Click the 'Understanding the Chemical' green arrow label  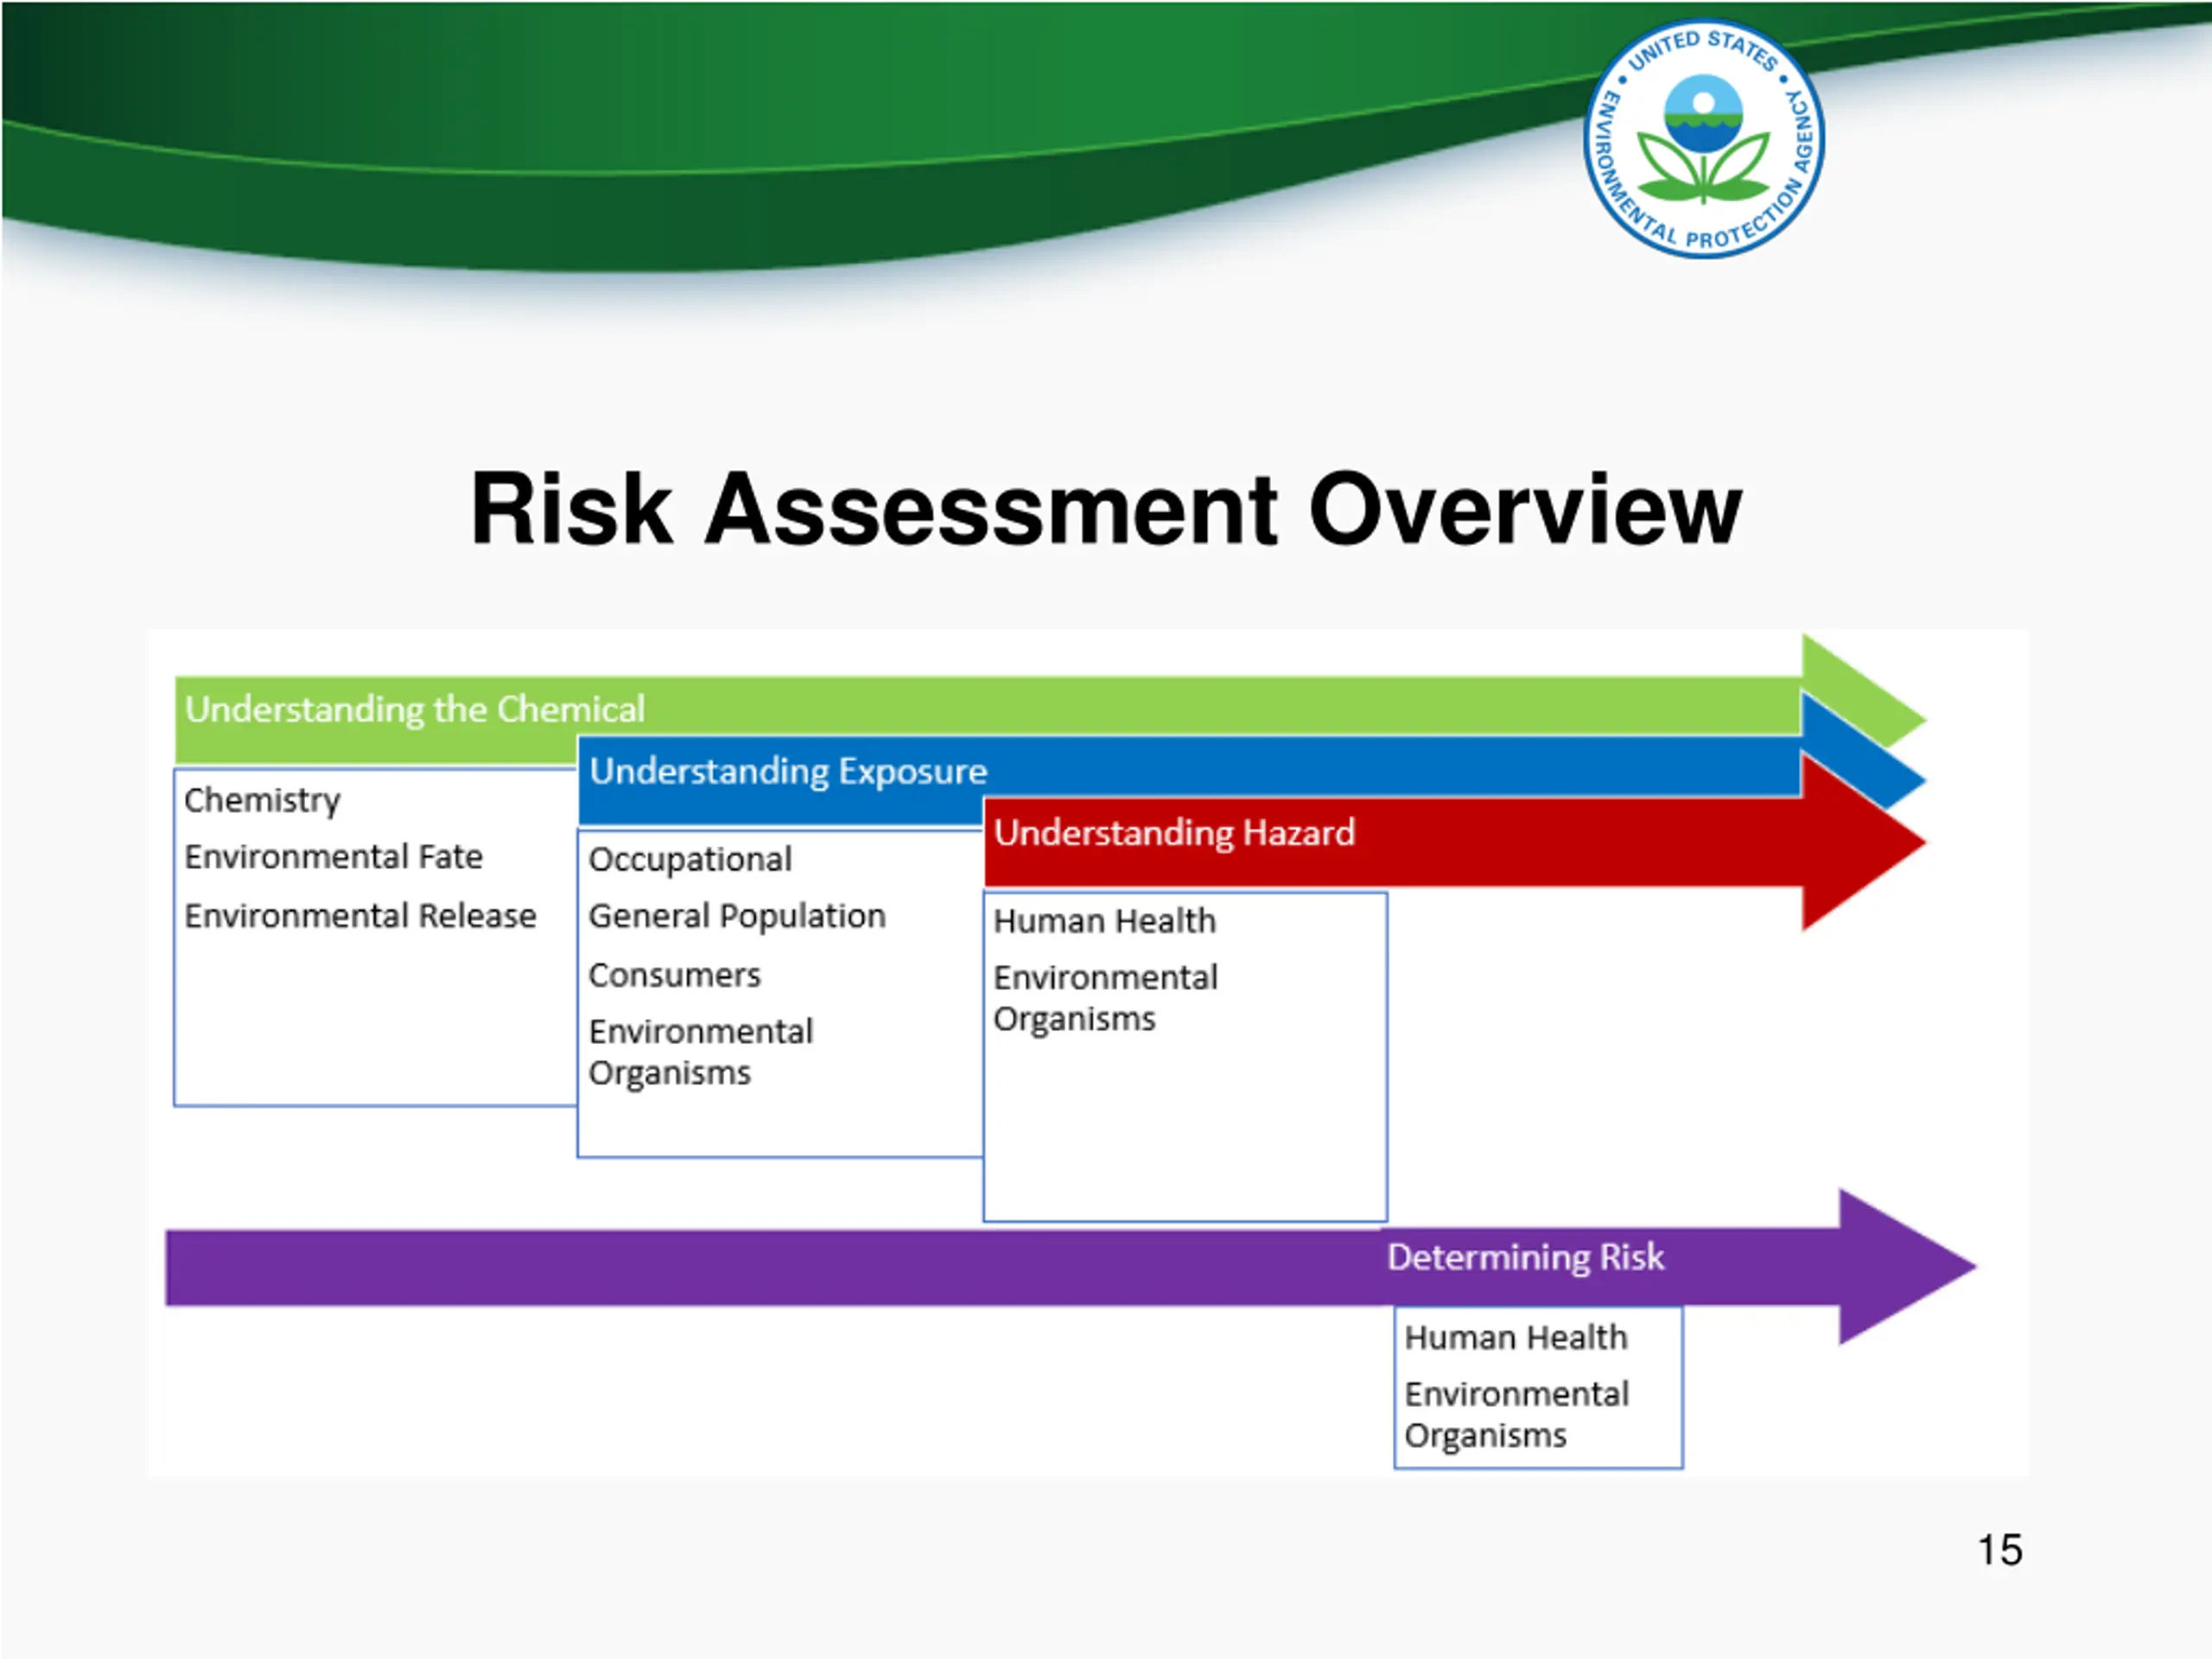[x=415, y=709]
